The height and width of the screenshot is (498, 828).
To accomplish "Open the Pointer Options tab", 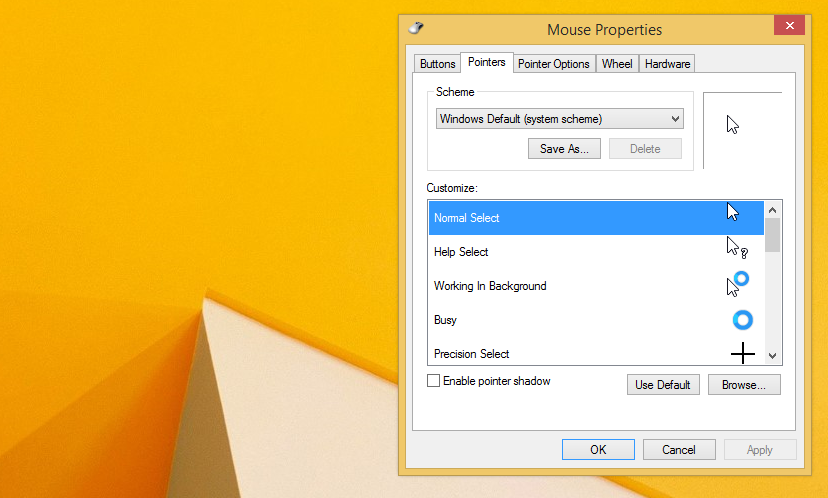I will pyautogui.click(x=553, y=64).
